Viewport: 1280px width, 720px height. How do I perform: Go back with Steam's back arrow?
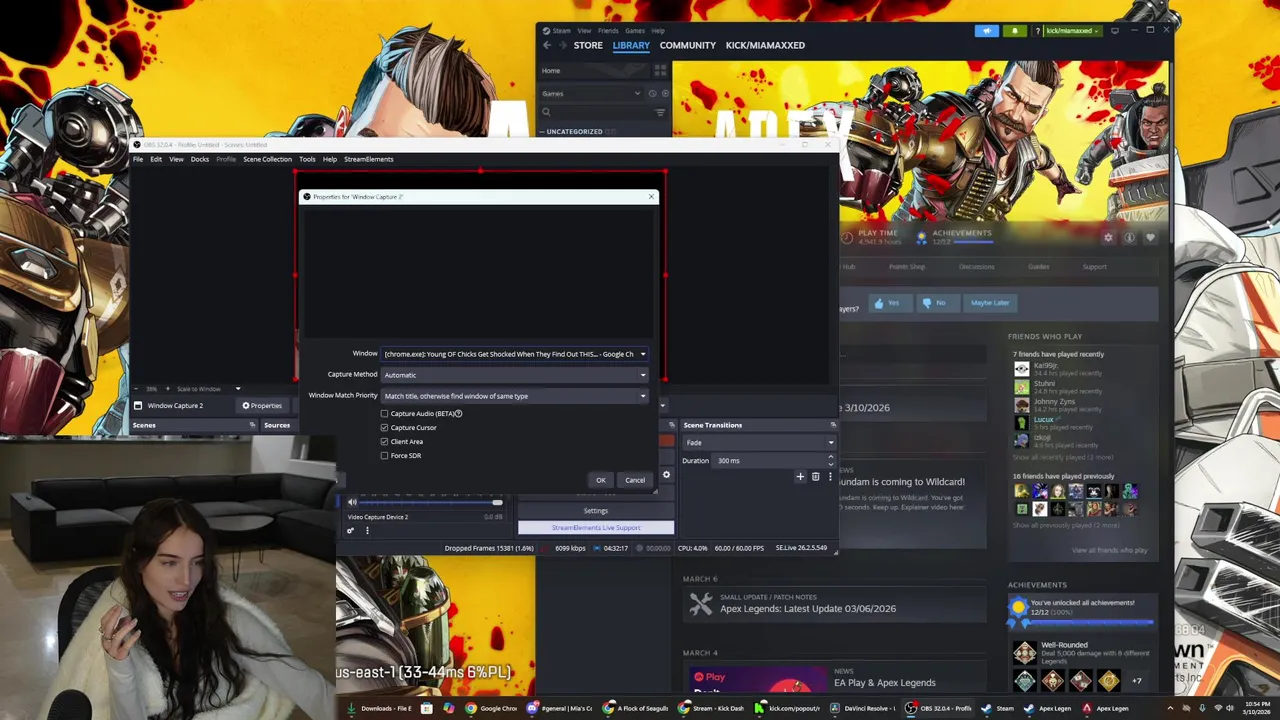(x=547, y=45)
